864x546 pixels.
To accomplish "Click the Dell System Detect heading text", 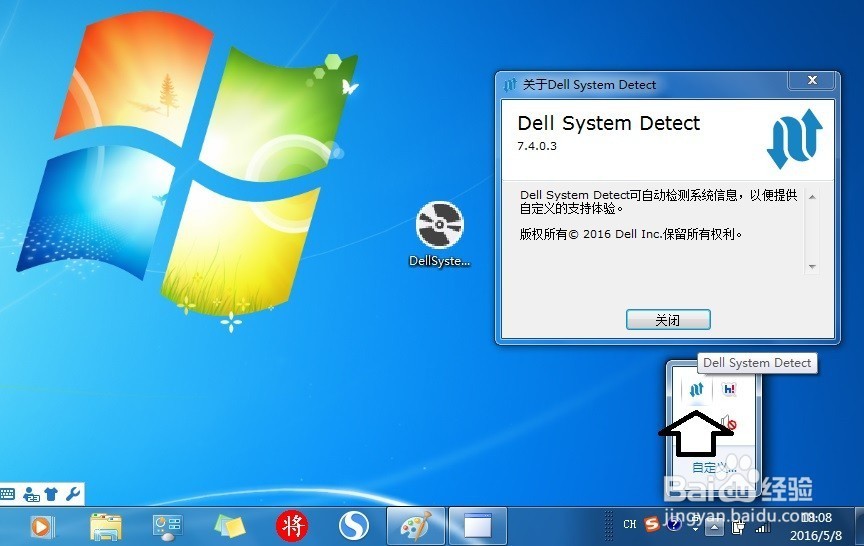I will point(609,123).
